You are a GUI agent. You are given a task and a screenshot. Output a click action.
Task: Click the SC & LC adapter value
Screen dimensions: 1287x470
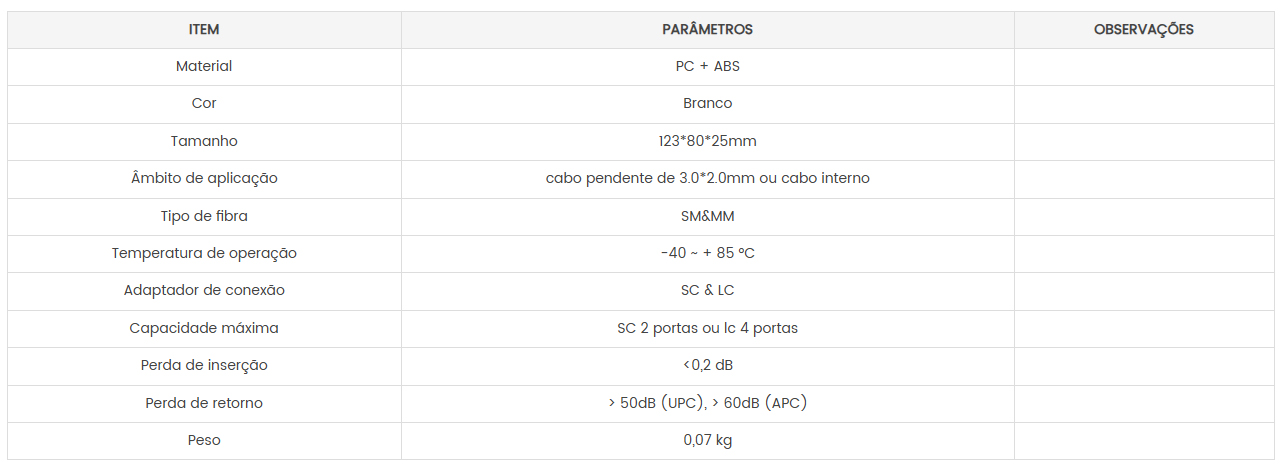tap(707, 290)
